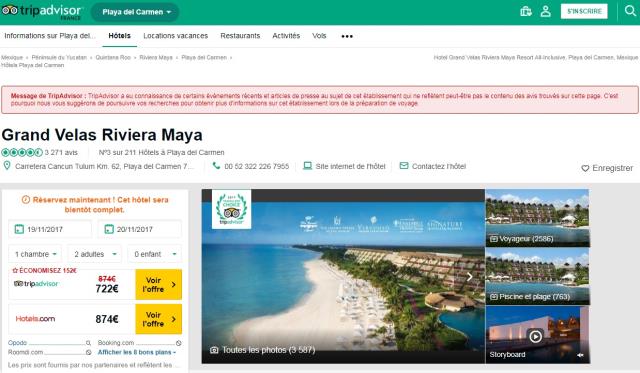
Task: Click the Opodo external link icon
Action: click(x=88, y=343)
